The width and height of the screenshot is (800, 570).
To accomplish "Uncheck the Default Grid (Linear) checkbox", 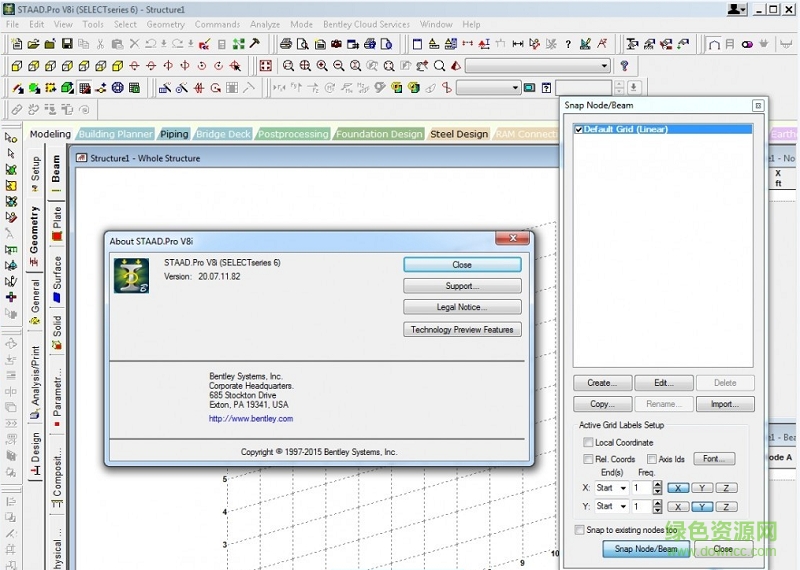I will (x=579, y=129).
